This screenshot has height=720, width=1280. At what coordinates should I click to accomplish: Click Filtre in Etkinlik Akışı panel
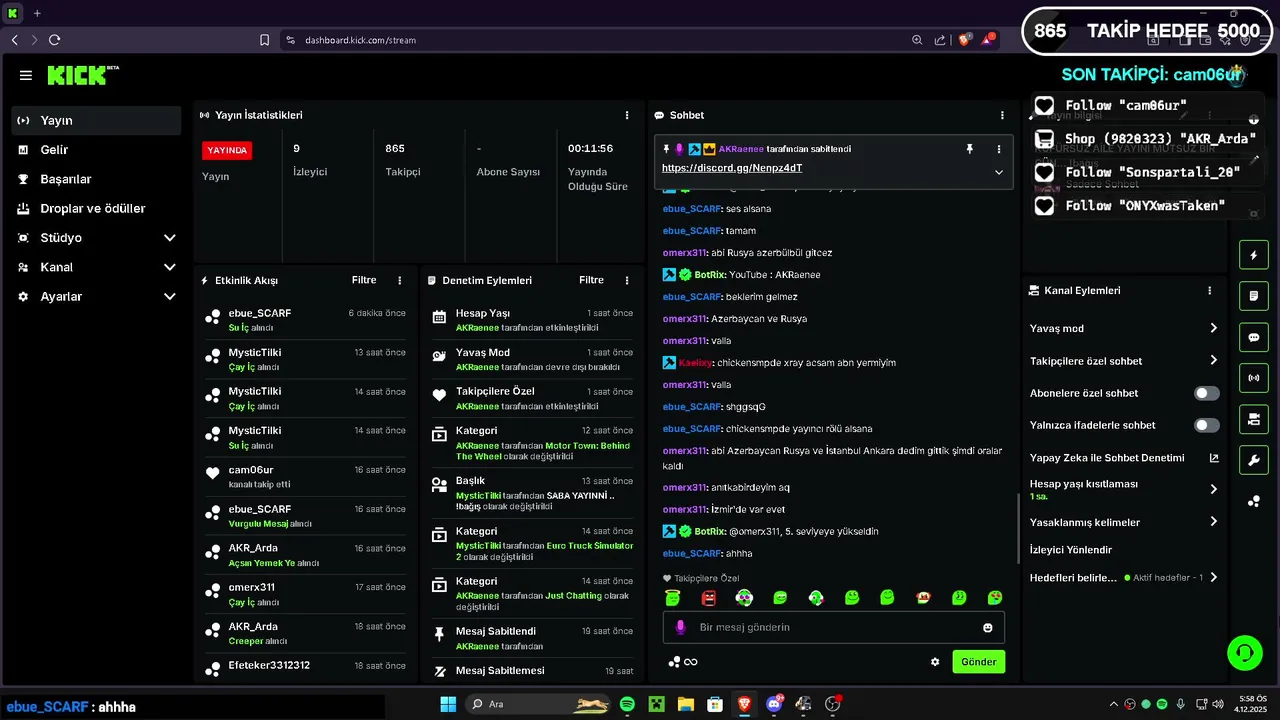point(364,280)
